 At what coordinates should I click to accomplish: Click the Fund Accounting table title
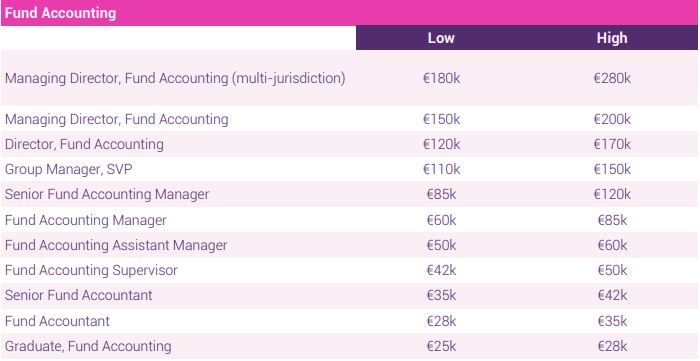coord(60,13)
